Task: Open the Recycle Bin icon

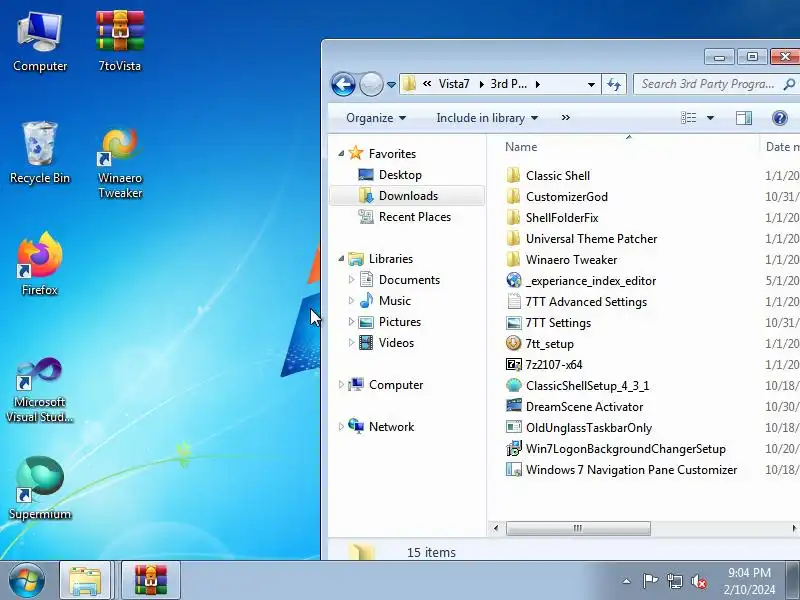Action: (x=40, y=153)
